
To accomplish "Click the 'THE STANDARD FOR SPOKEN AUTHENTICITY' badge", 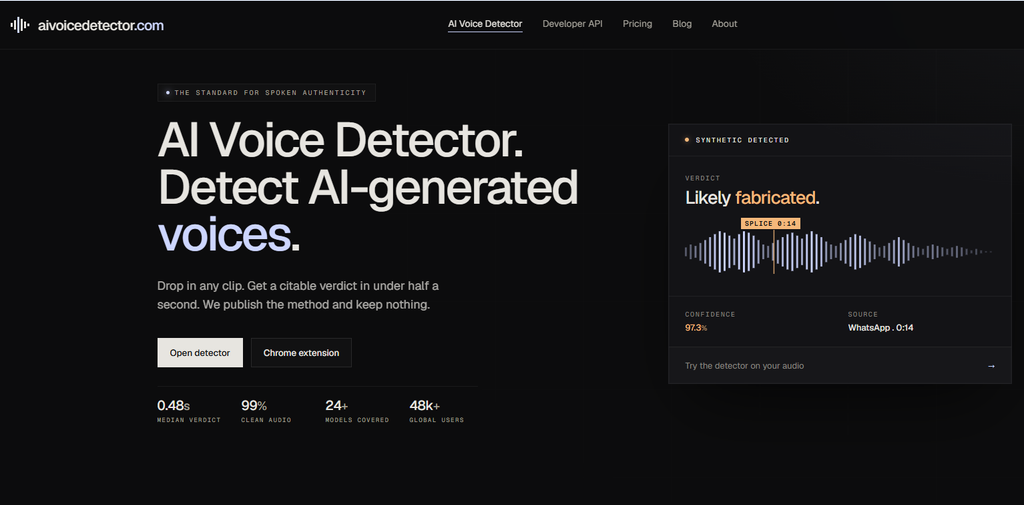I will click(266, 93).
